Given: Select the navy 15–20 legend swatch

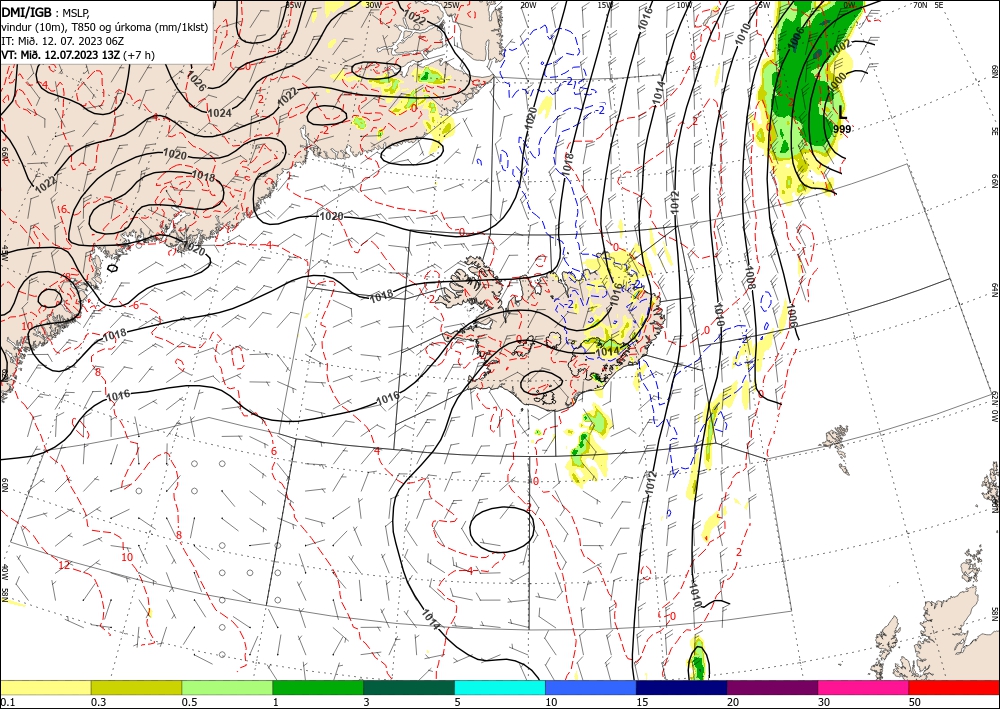Looking at the screenshot, I should coord(682,687).
